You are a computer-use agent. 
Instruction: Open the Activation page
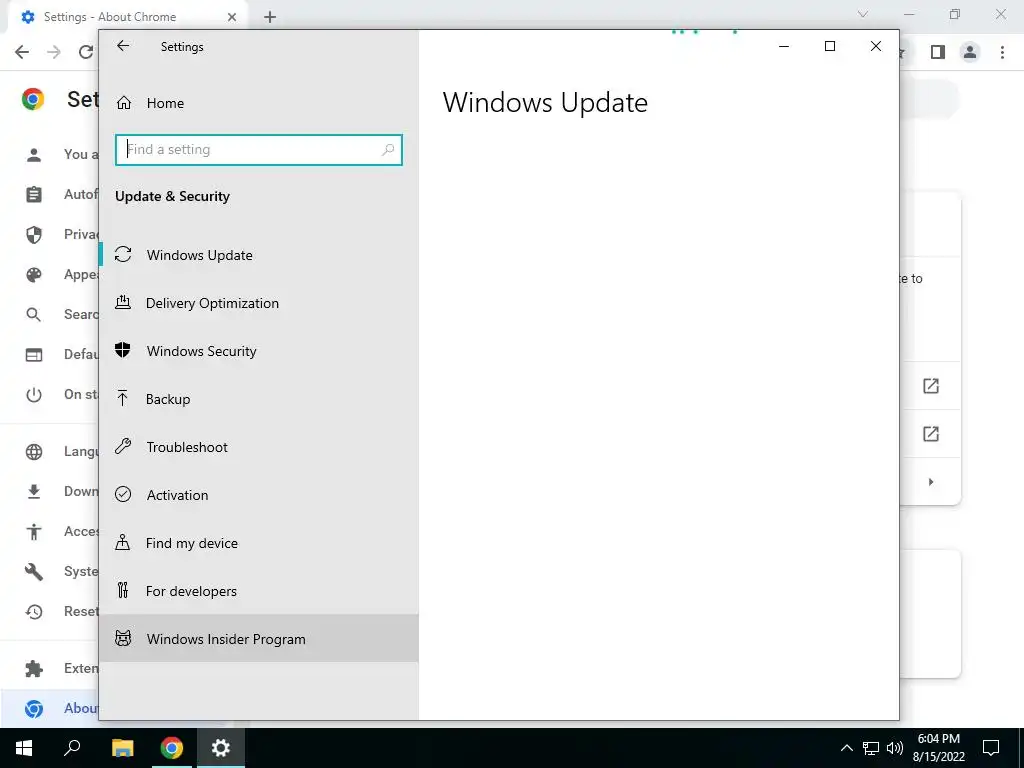point(259,495)
